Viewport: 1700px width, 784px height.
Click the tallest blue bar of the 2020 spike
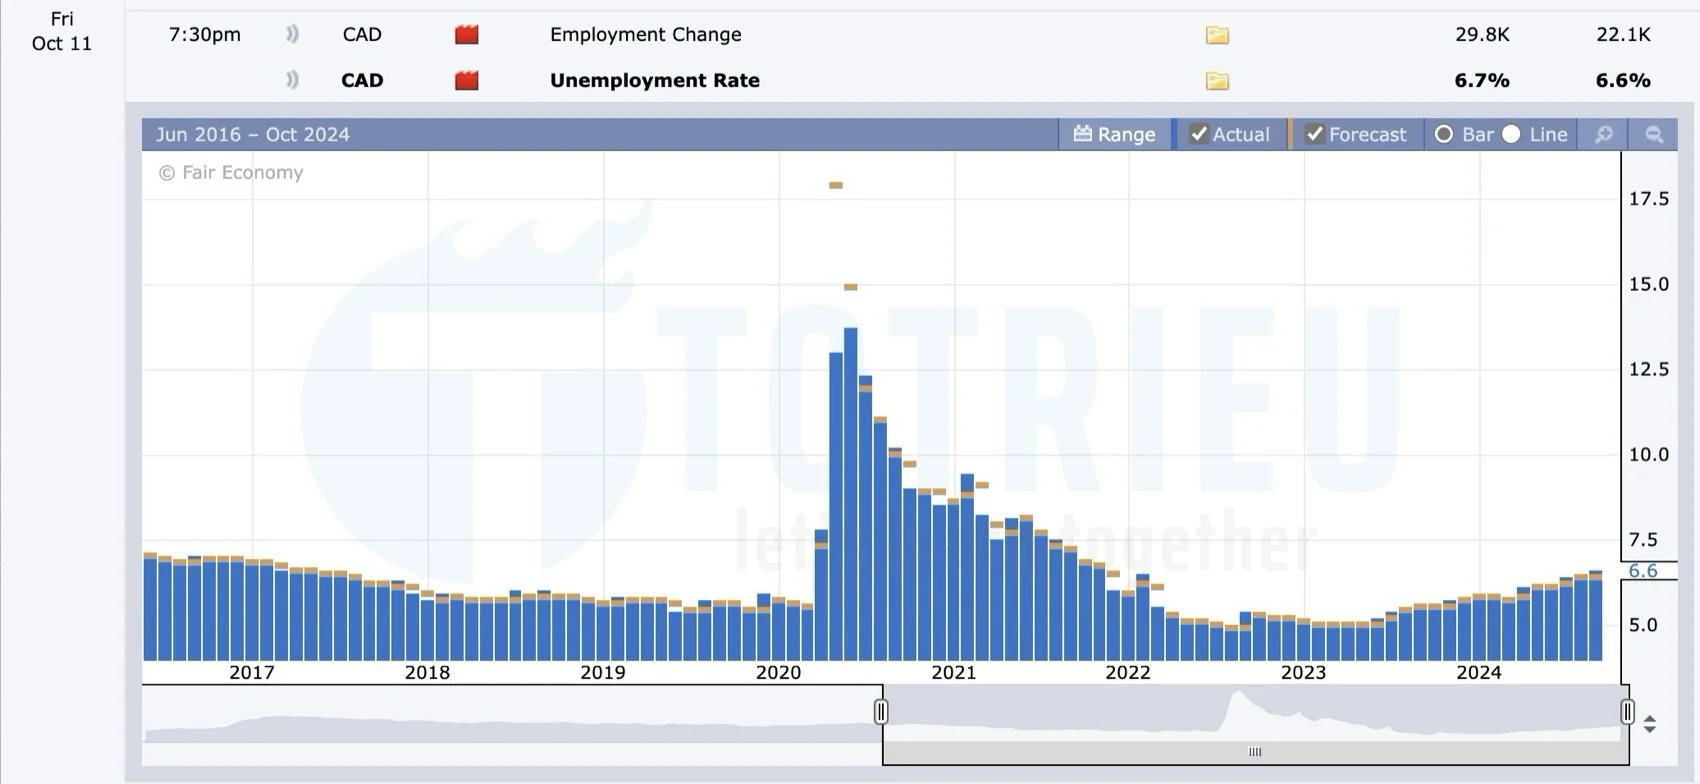pos(851,494)
